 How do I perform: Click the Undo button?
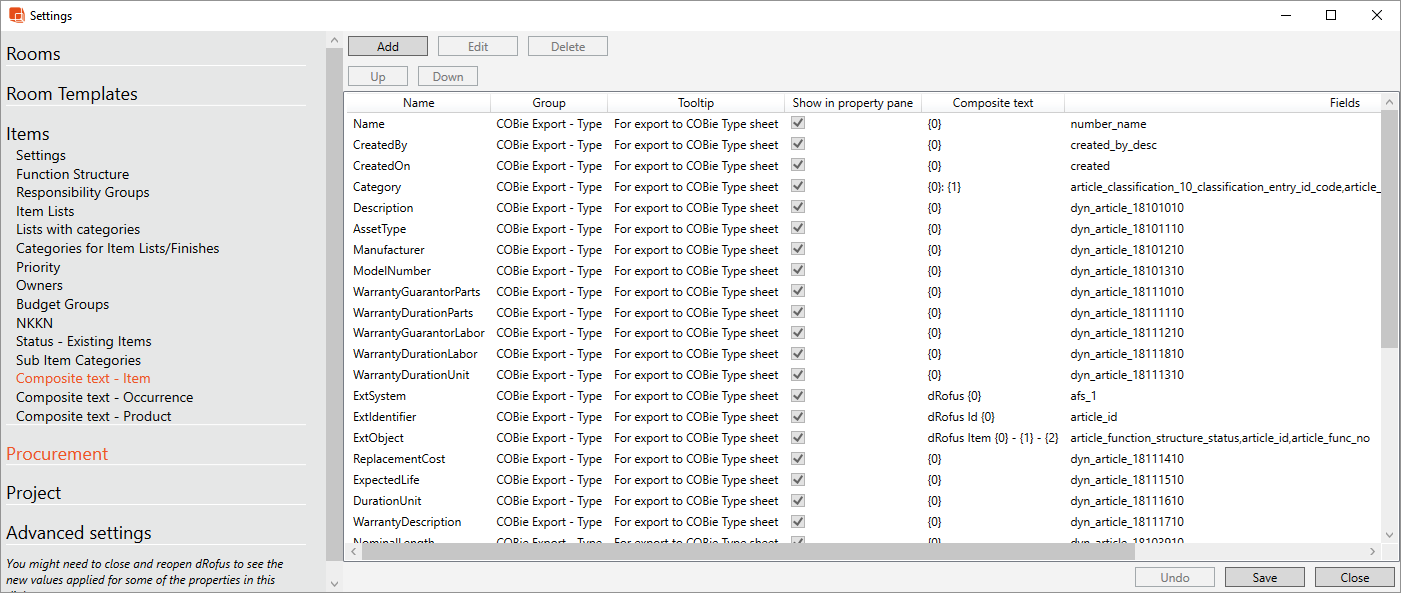pyautogui.click(x=1174, y=577)
